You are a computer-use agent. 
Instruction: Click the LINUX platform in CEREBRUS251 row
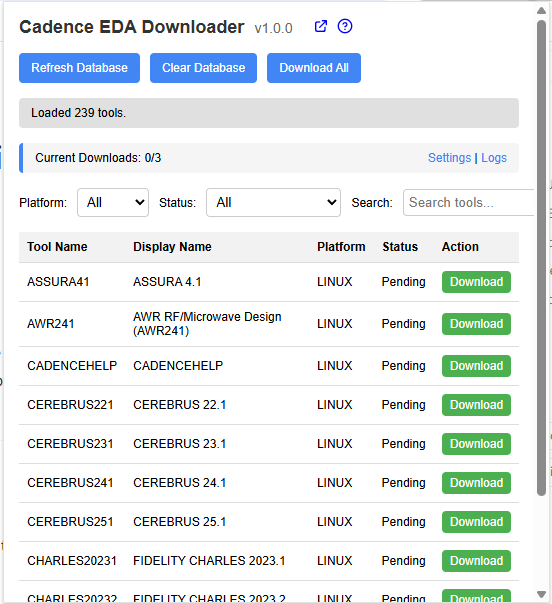335,522
